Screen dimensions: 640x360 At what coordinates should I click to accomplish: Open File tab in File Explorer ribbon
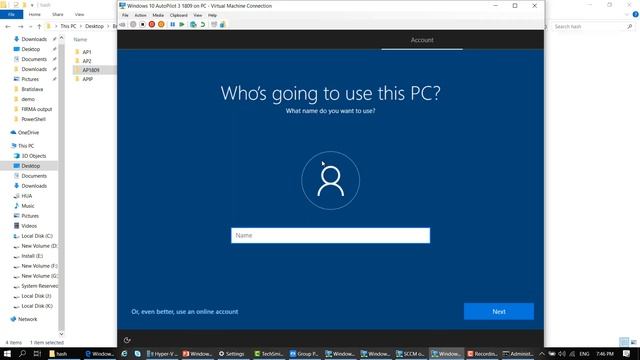[x=11, y=14]
